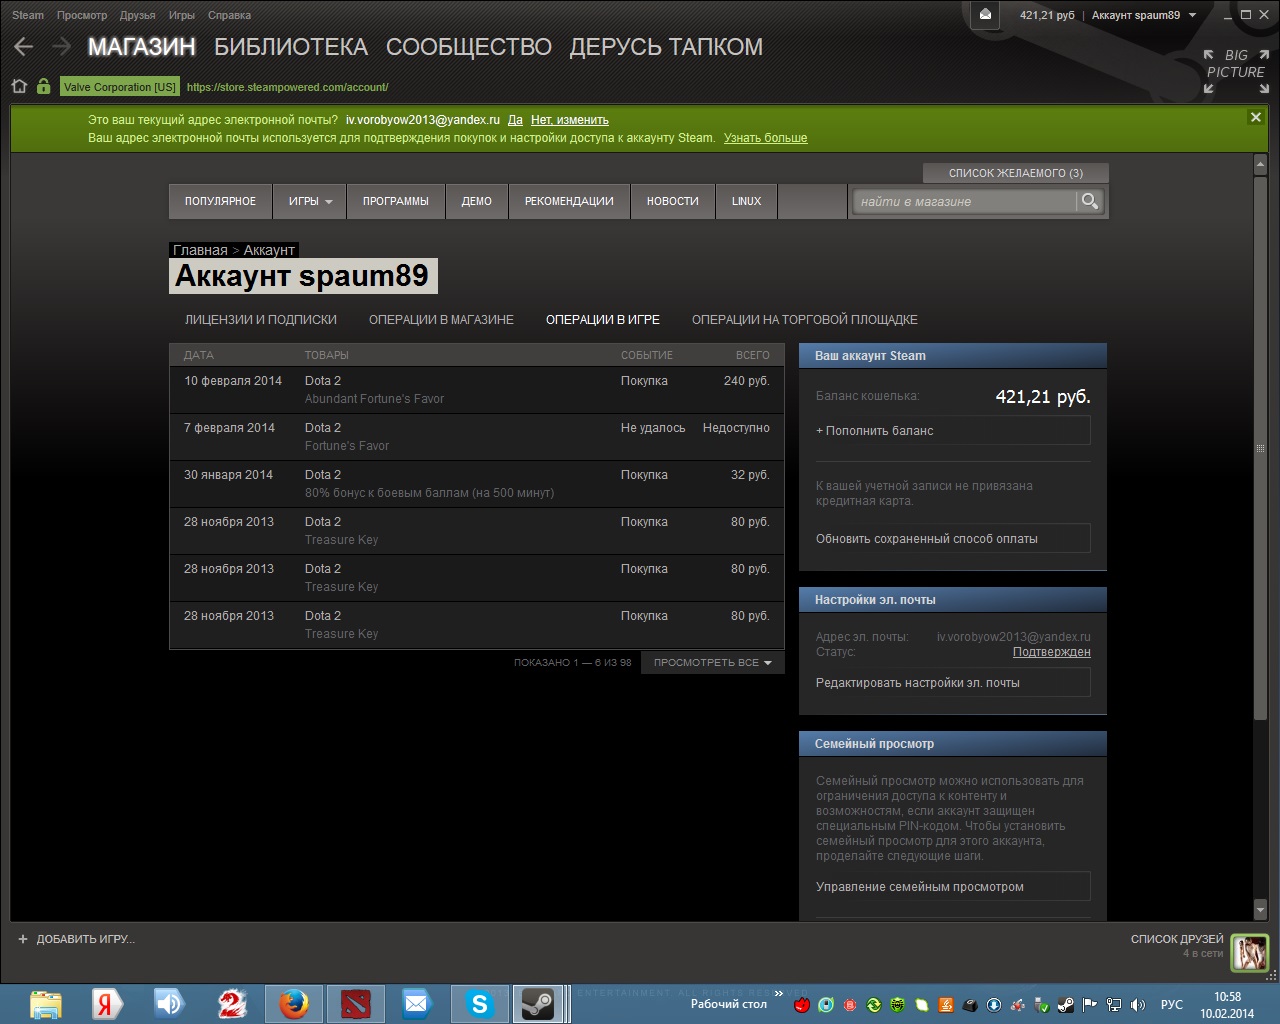Open the Друзья menu
Image resolution: width=1280 pixels, height=1024 pixels.
(x=137, y=15)
